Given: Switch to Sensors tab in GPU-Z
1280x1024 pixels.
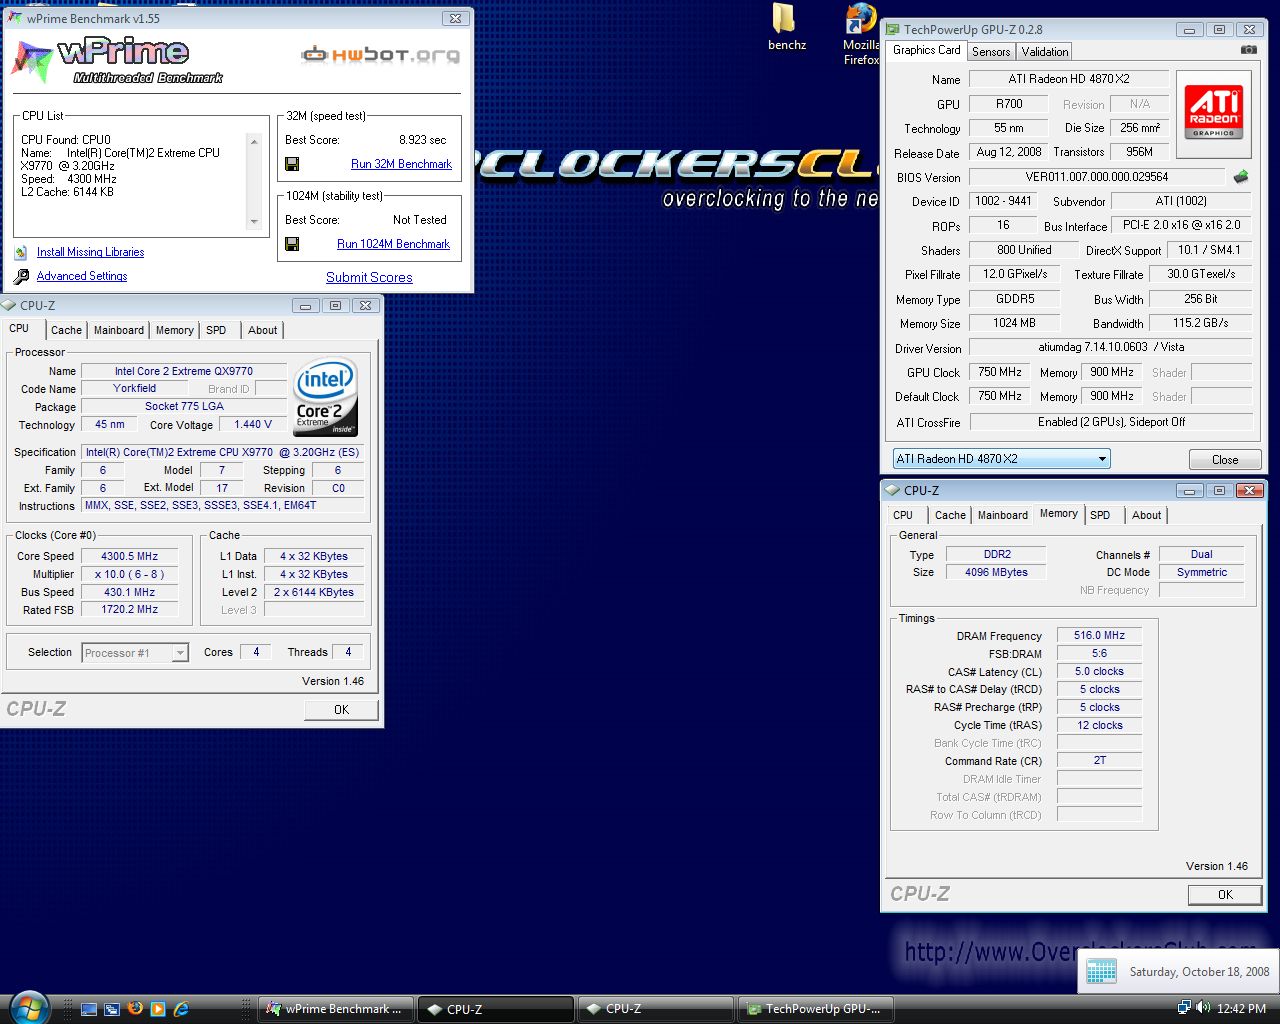Looking at the screenshot, I should [991, 52].
